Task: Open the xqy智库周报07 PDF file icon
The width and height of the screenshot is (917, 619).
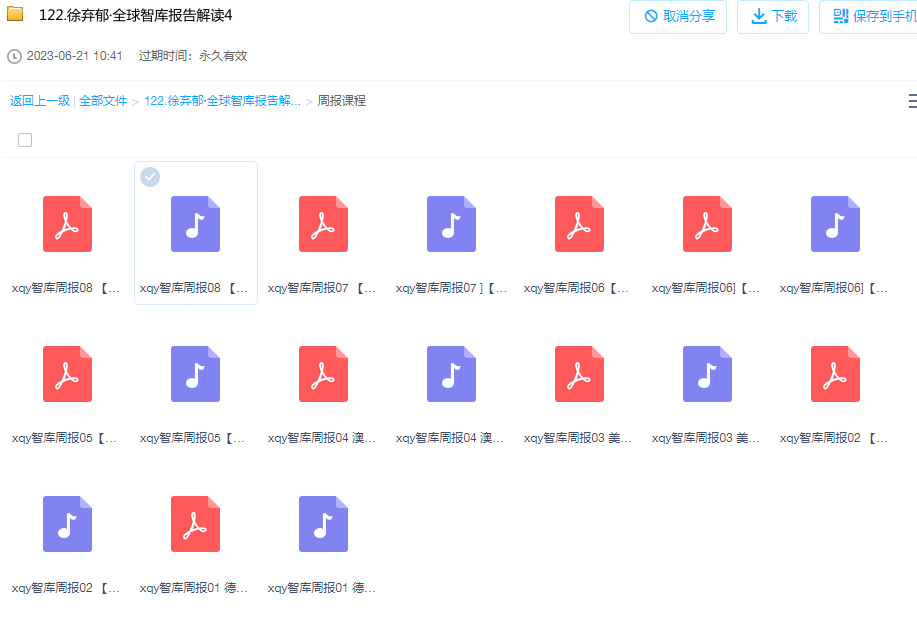Action: point(323,224)
